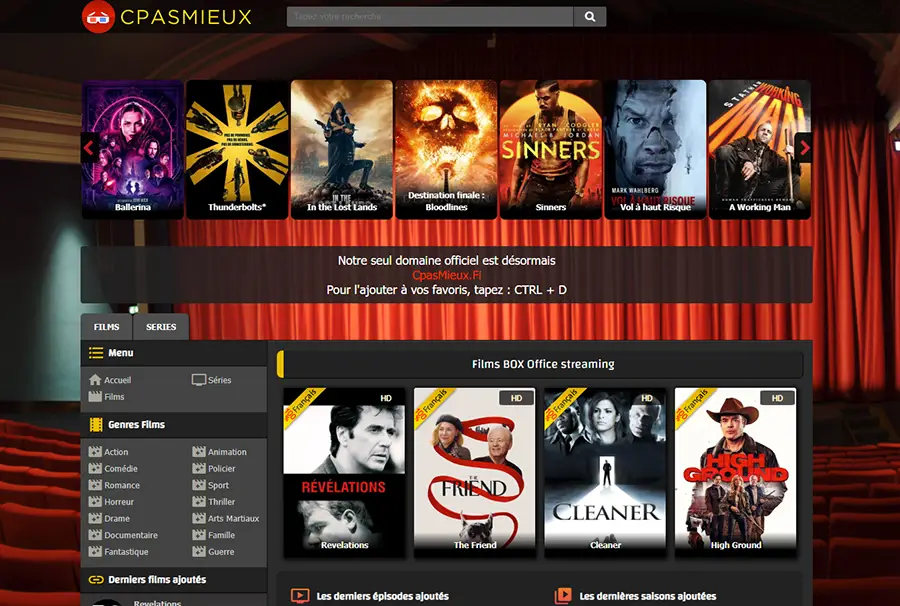This screenshot has width=900, height=606.
Task: Select the Comédie genre
Action: [x=121, y=469]
